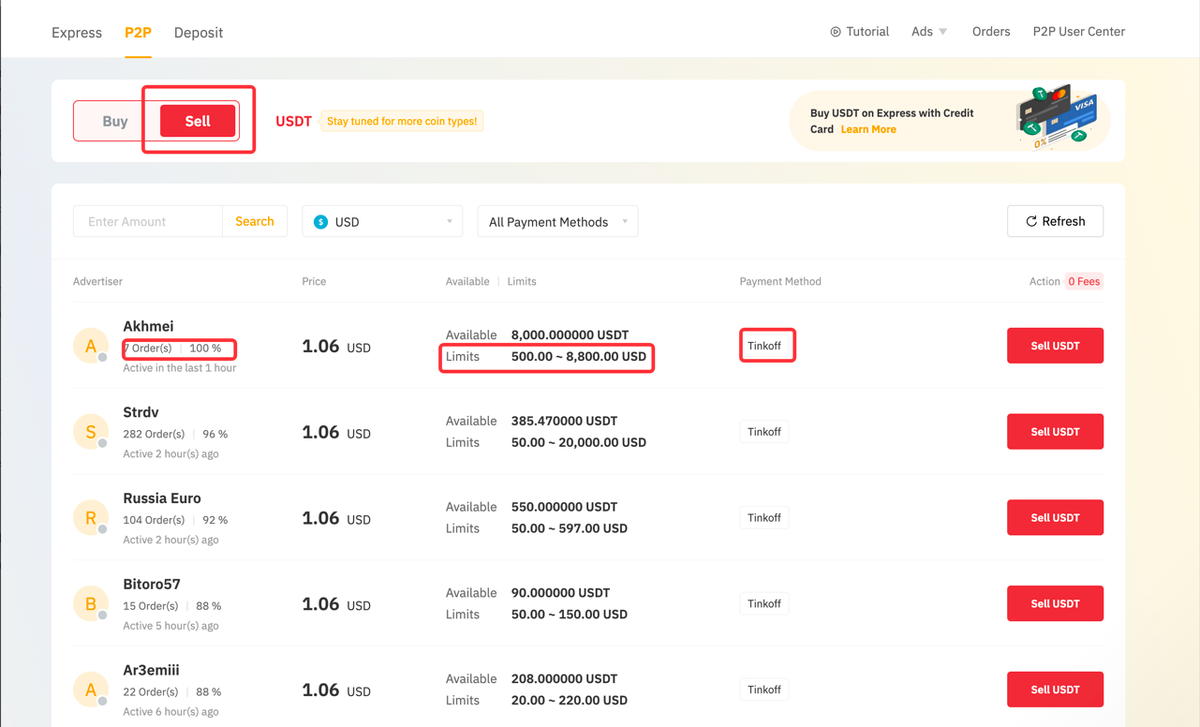
Task: Focus the Enter Amount field
Action: coord(148,221)
